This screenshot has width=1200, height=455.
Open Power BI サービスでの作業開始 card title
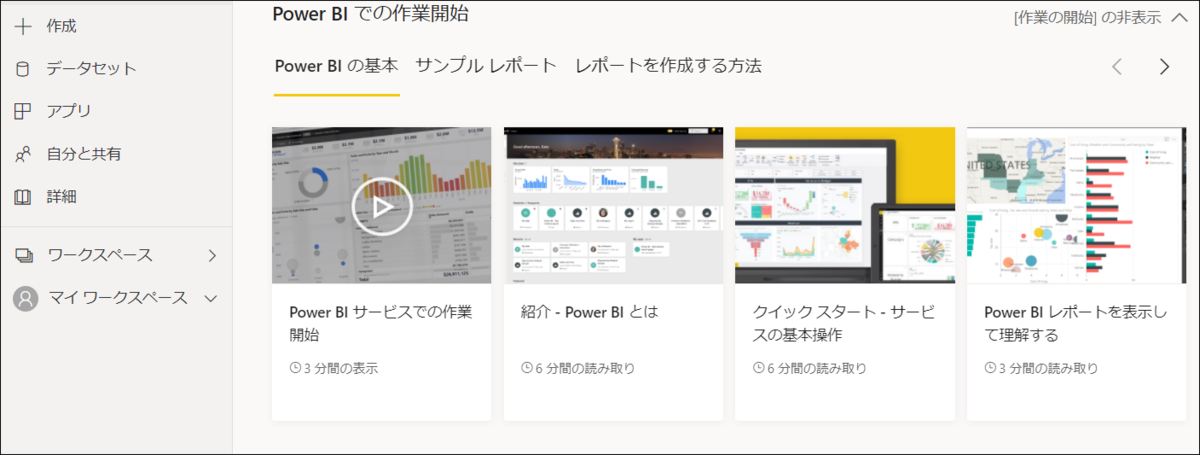pyautogui.click(x=380, y=322)
